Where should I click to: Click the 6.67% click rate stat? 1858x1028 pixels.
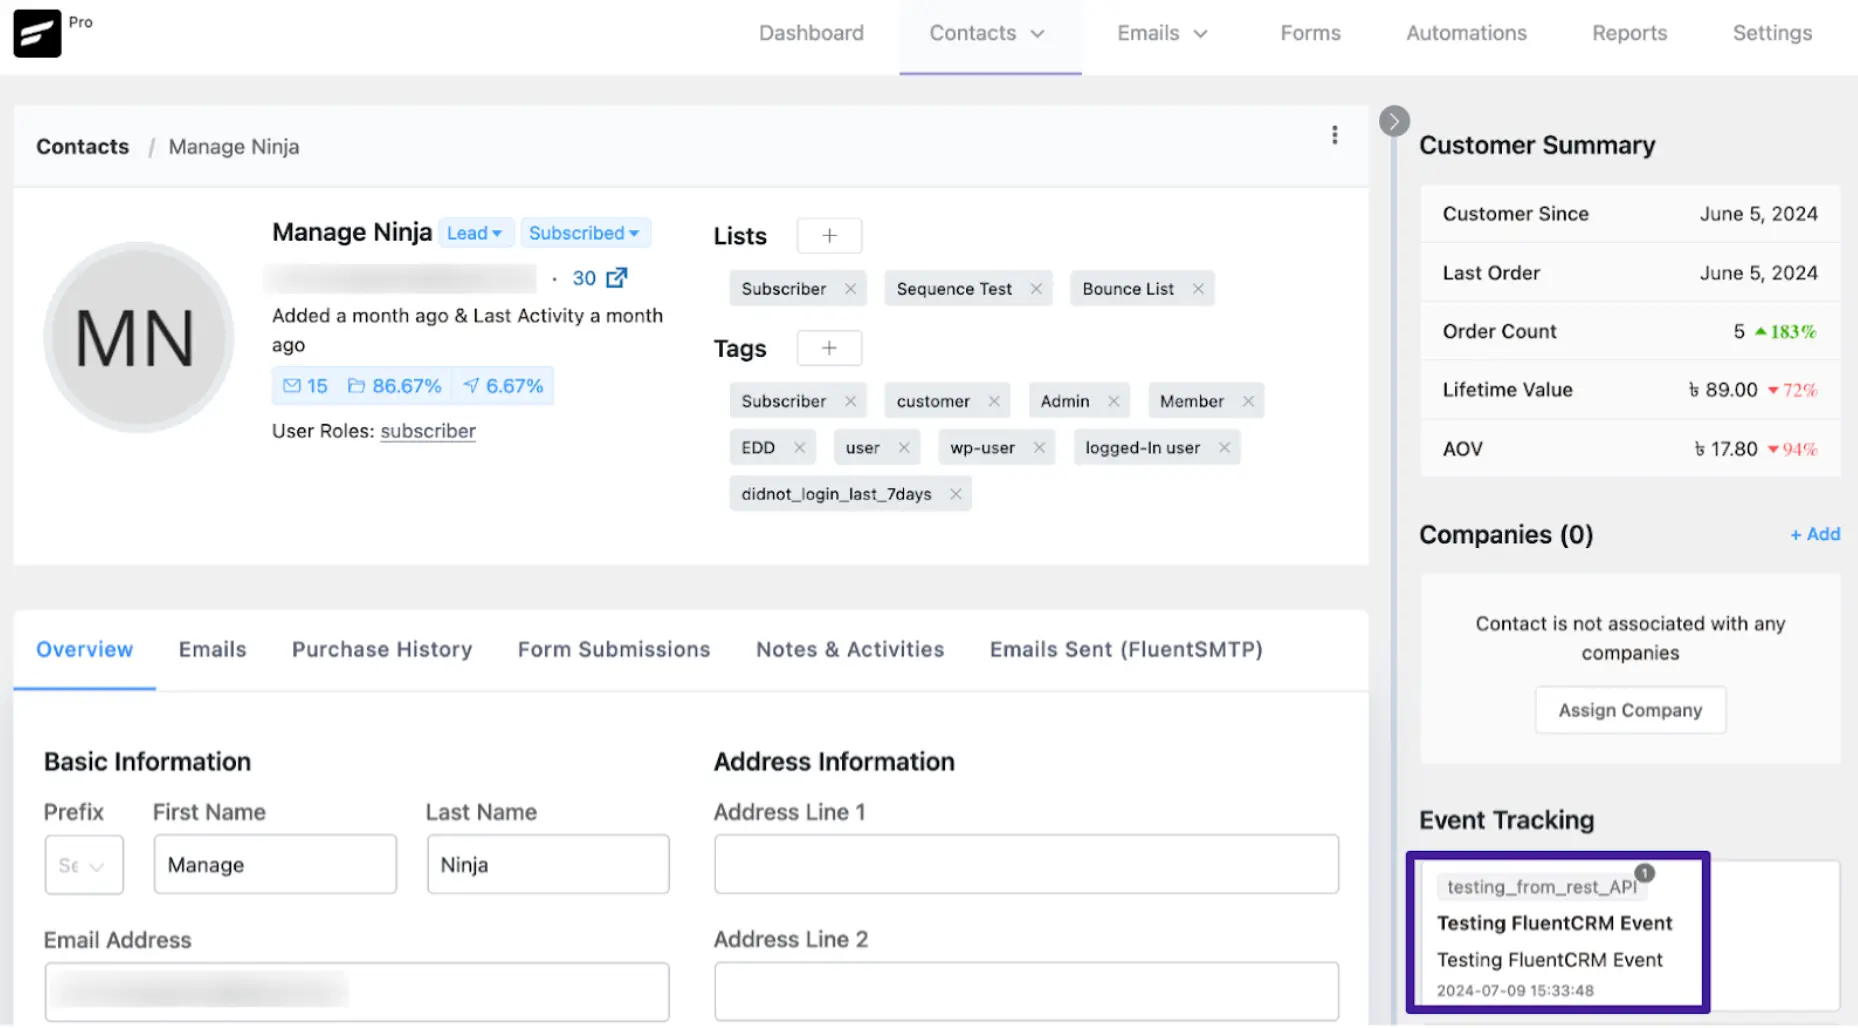[503, 386]
